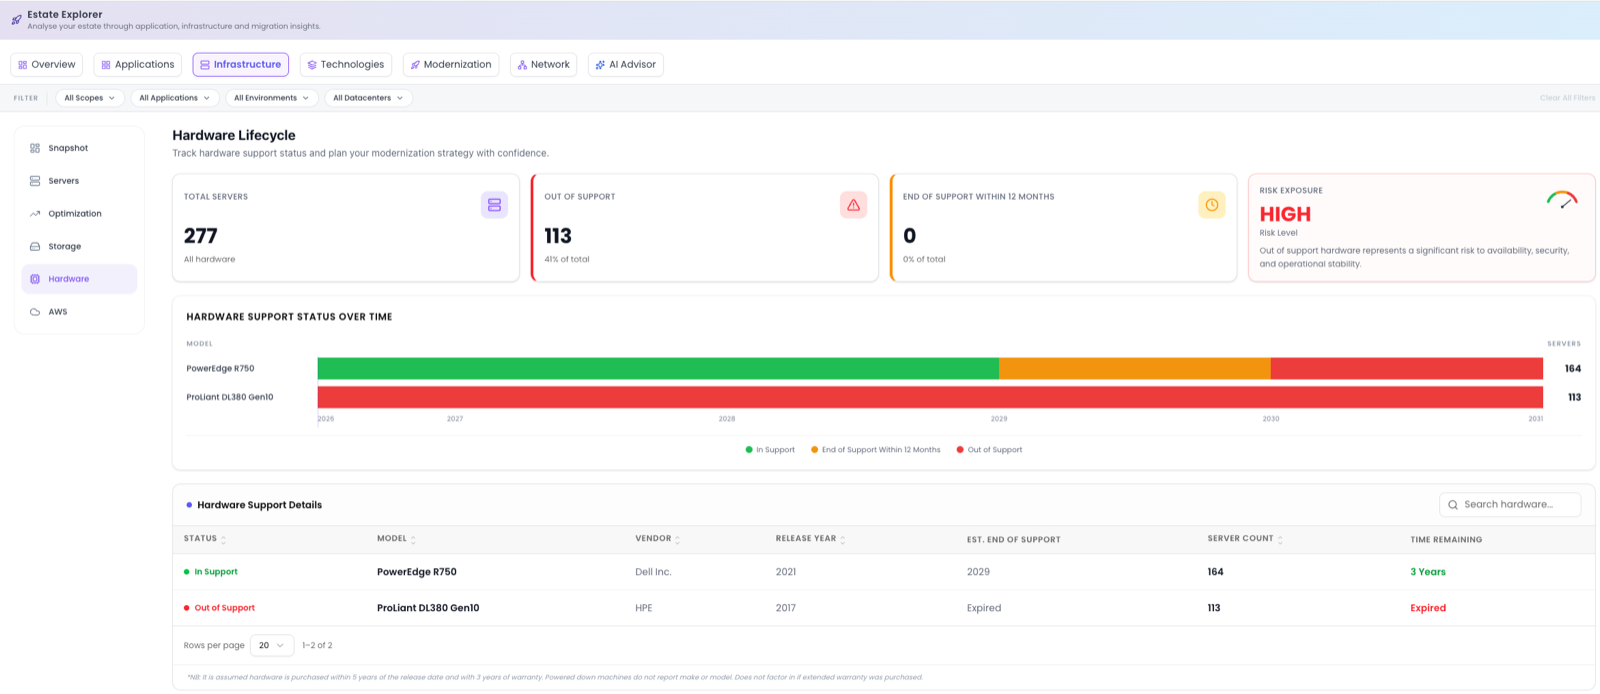1600x694 pixels.
Task: Click the magnifier icon in hardware search
Action: 1453,505
